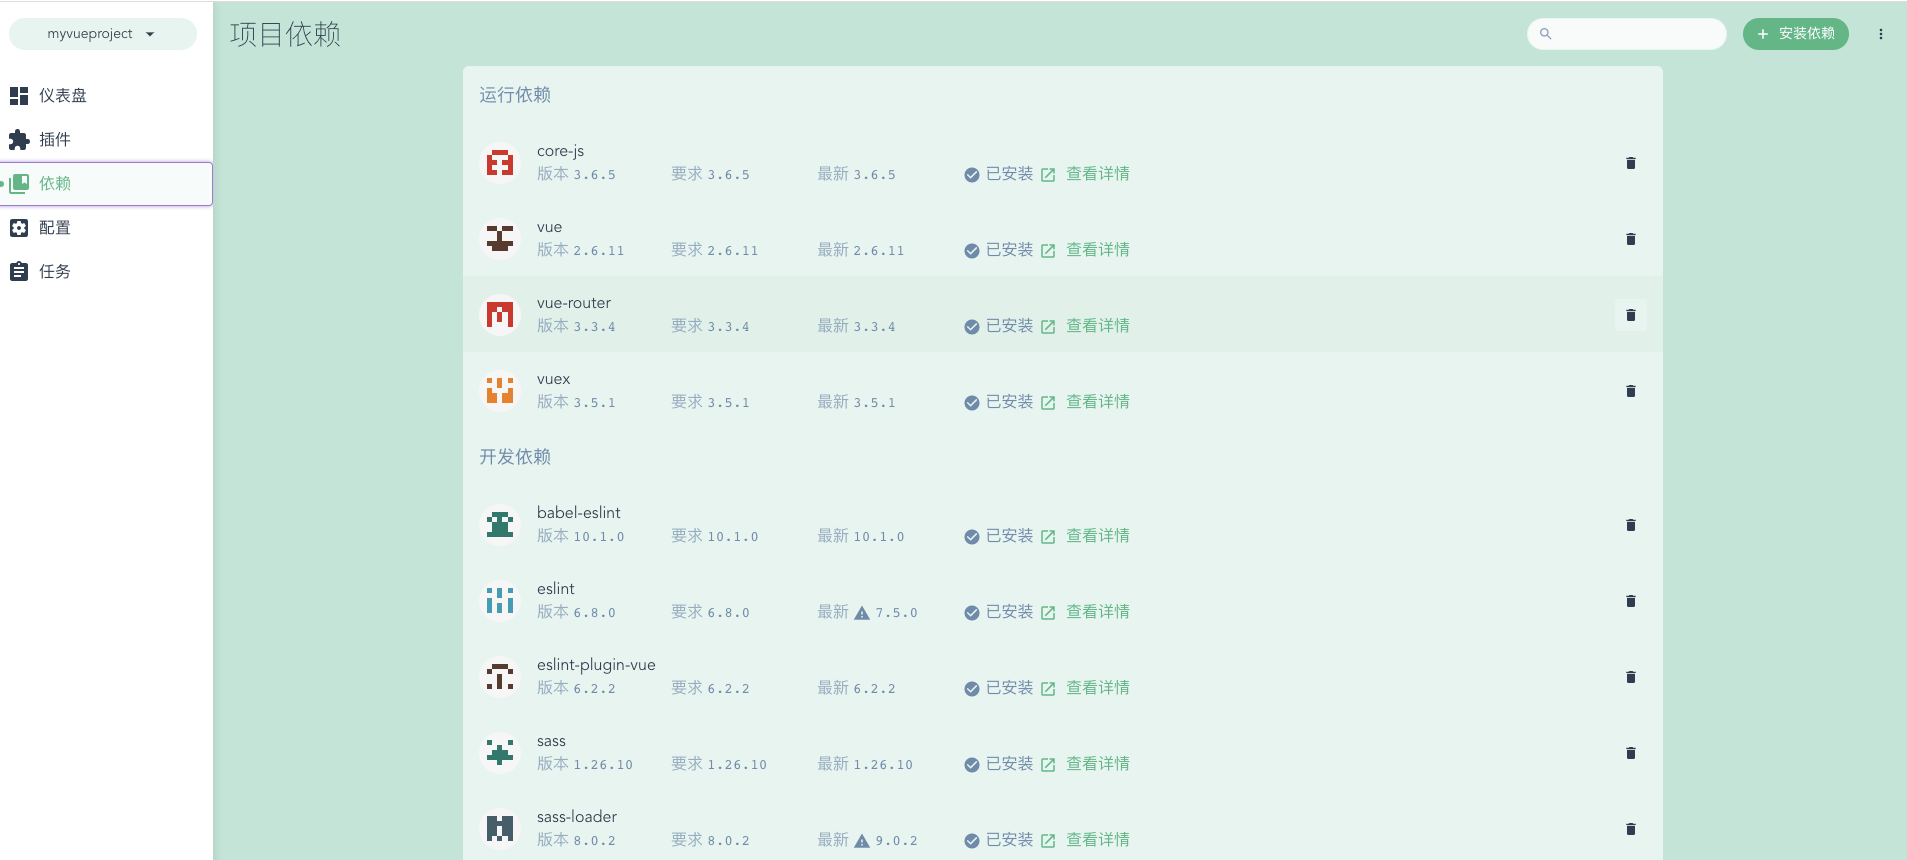Open 查看详情 link for sass
The image size is (1907, 860).
pyautogui.click(x=1086, y=764)
